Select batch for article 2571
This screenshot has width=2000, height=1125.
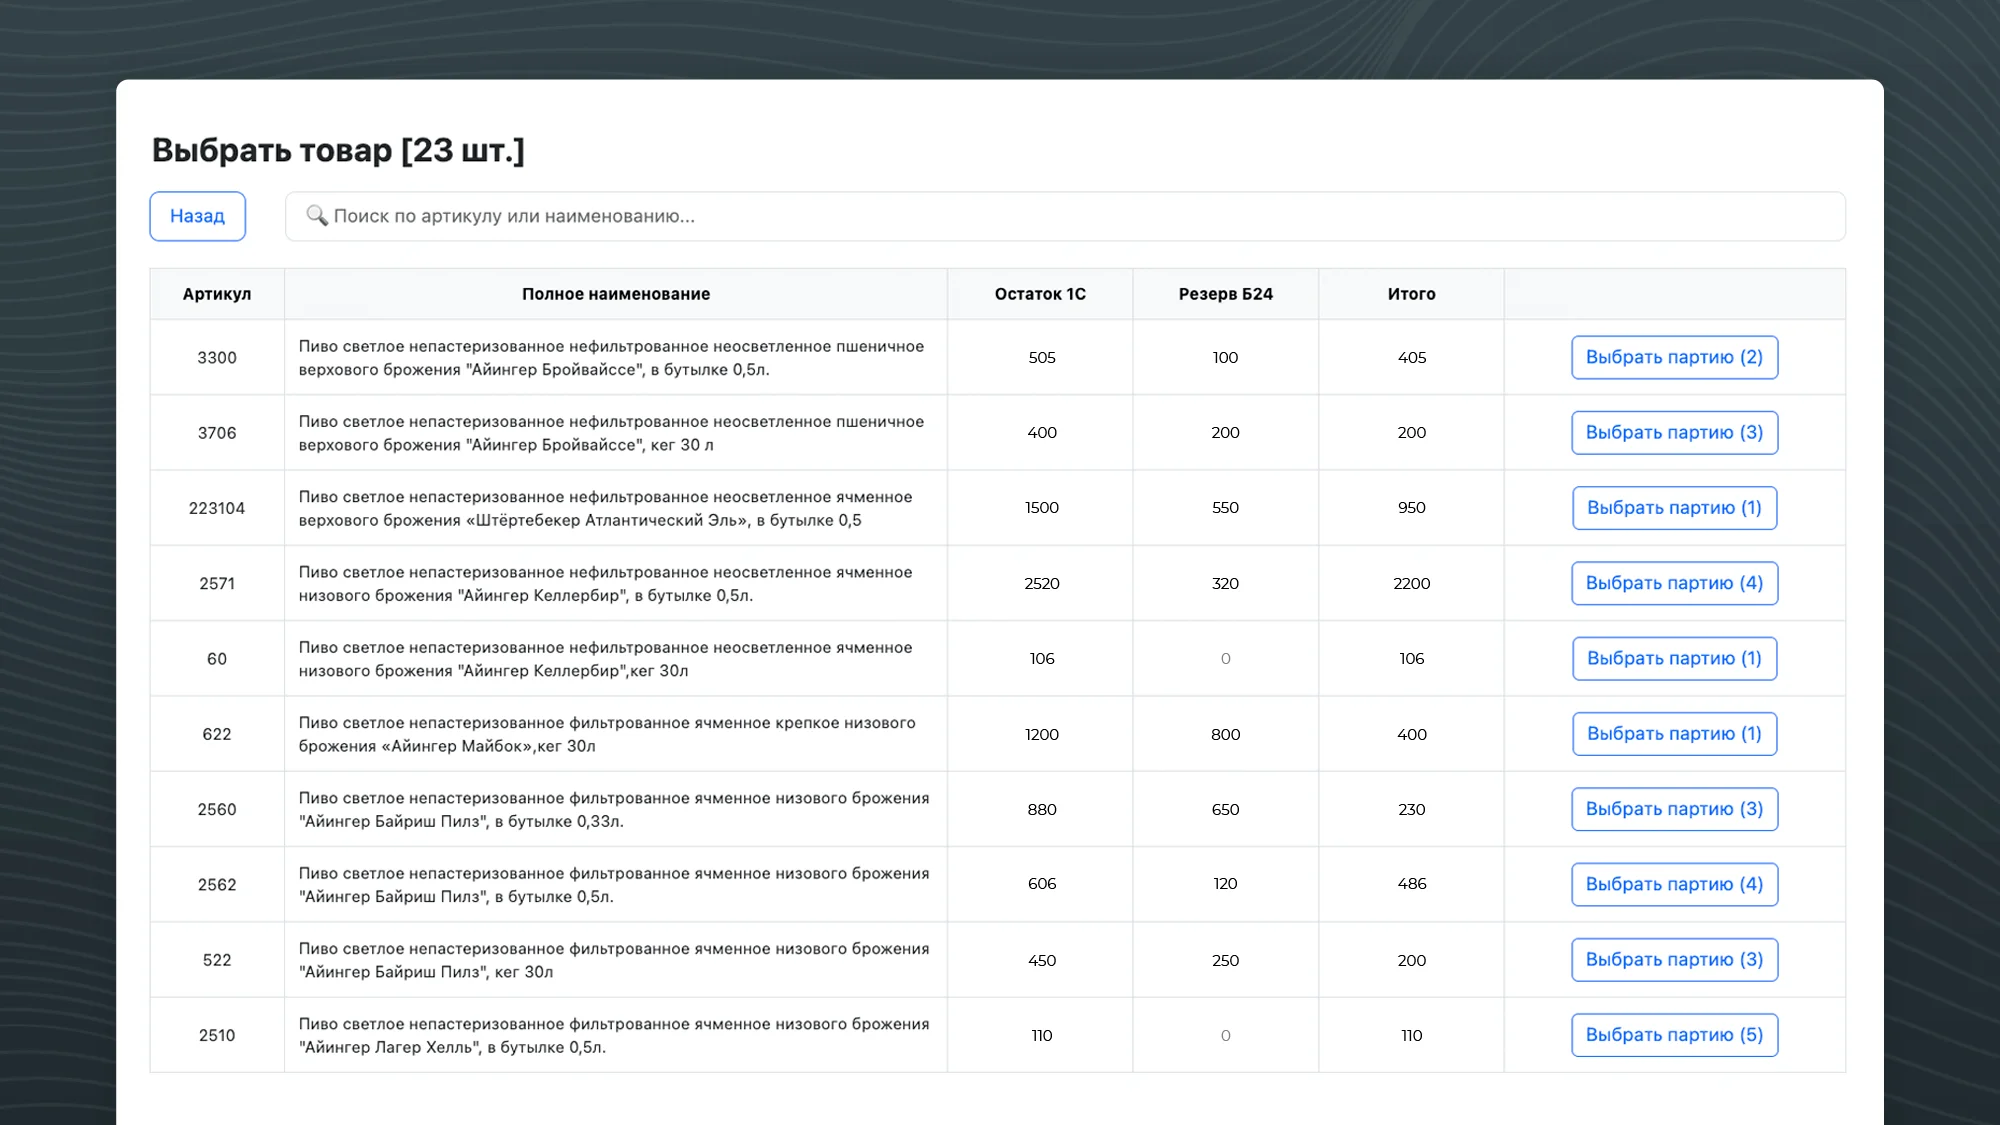(x=1674, y=583)
